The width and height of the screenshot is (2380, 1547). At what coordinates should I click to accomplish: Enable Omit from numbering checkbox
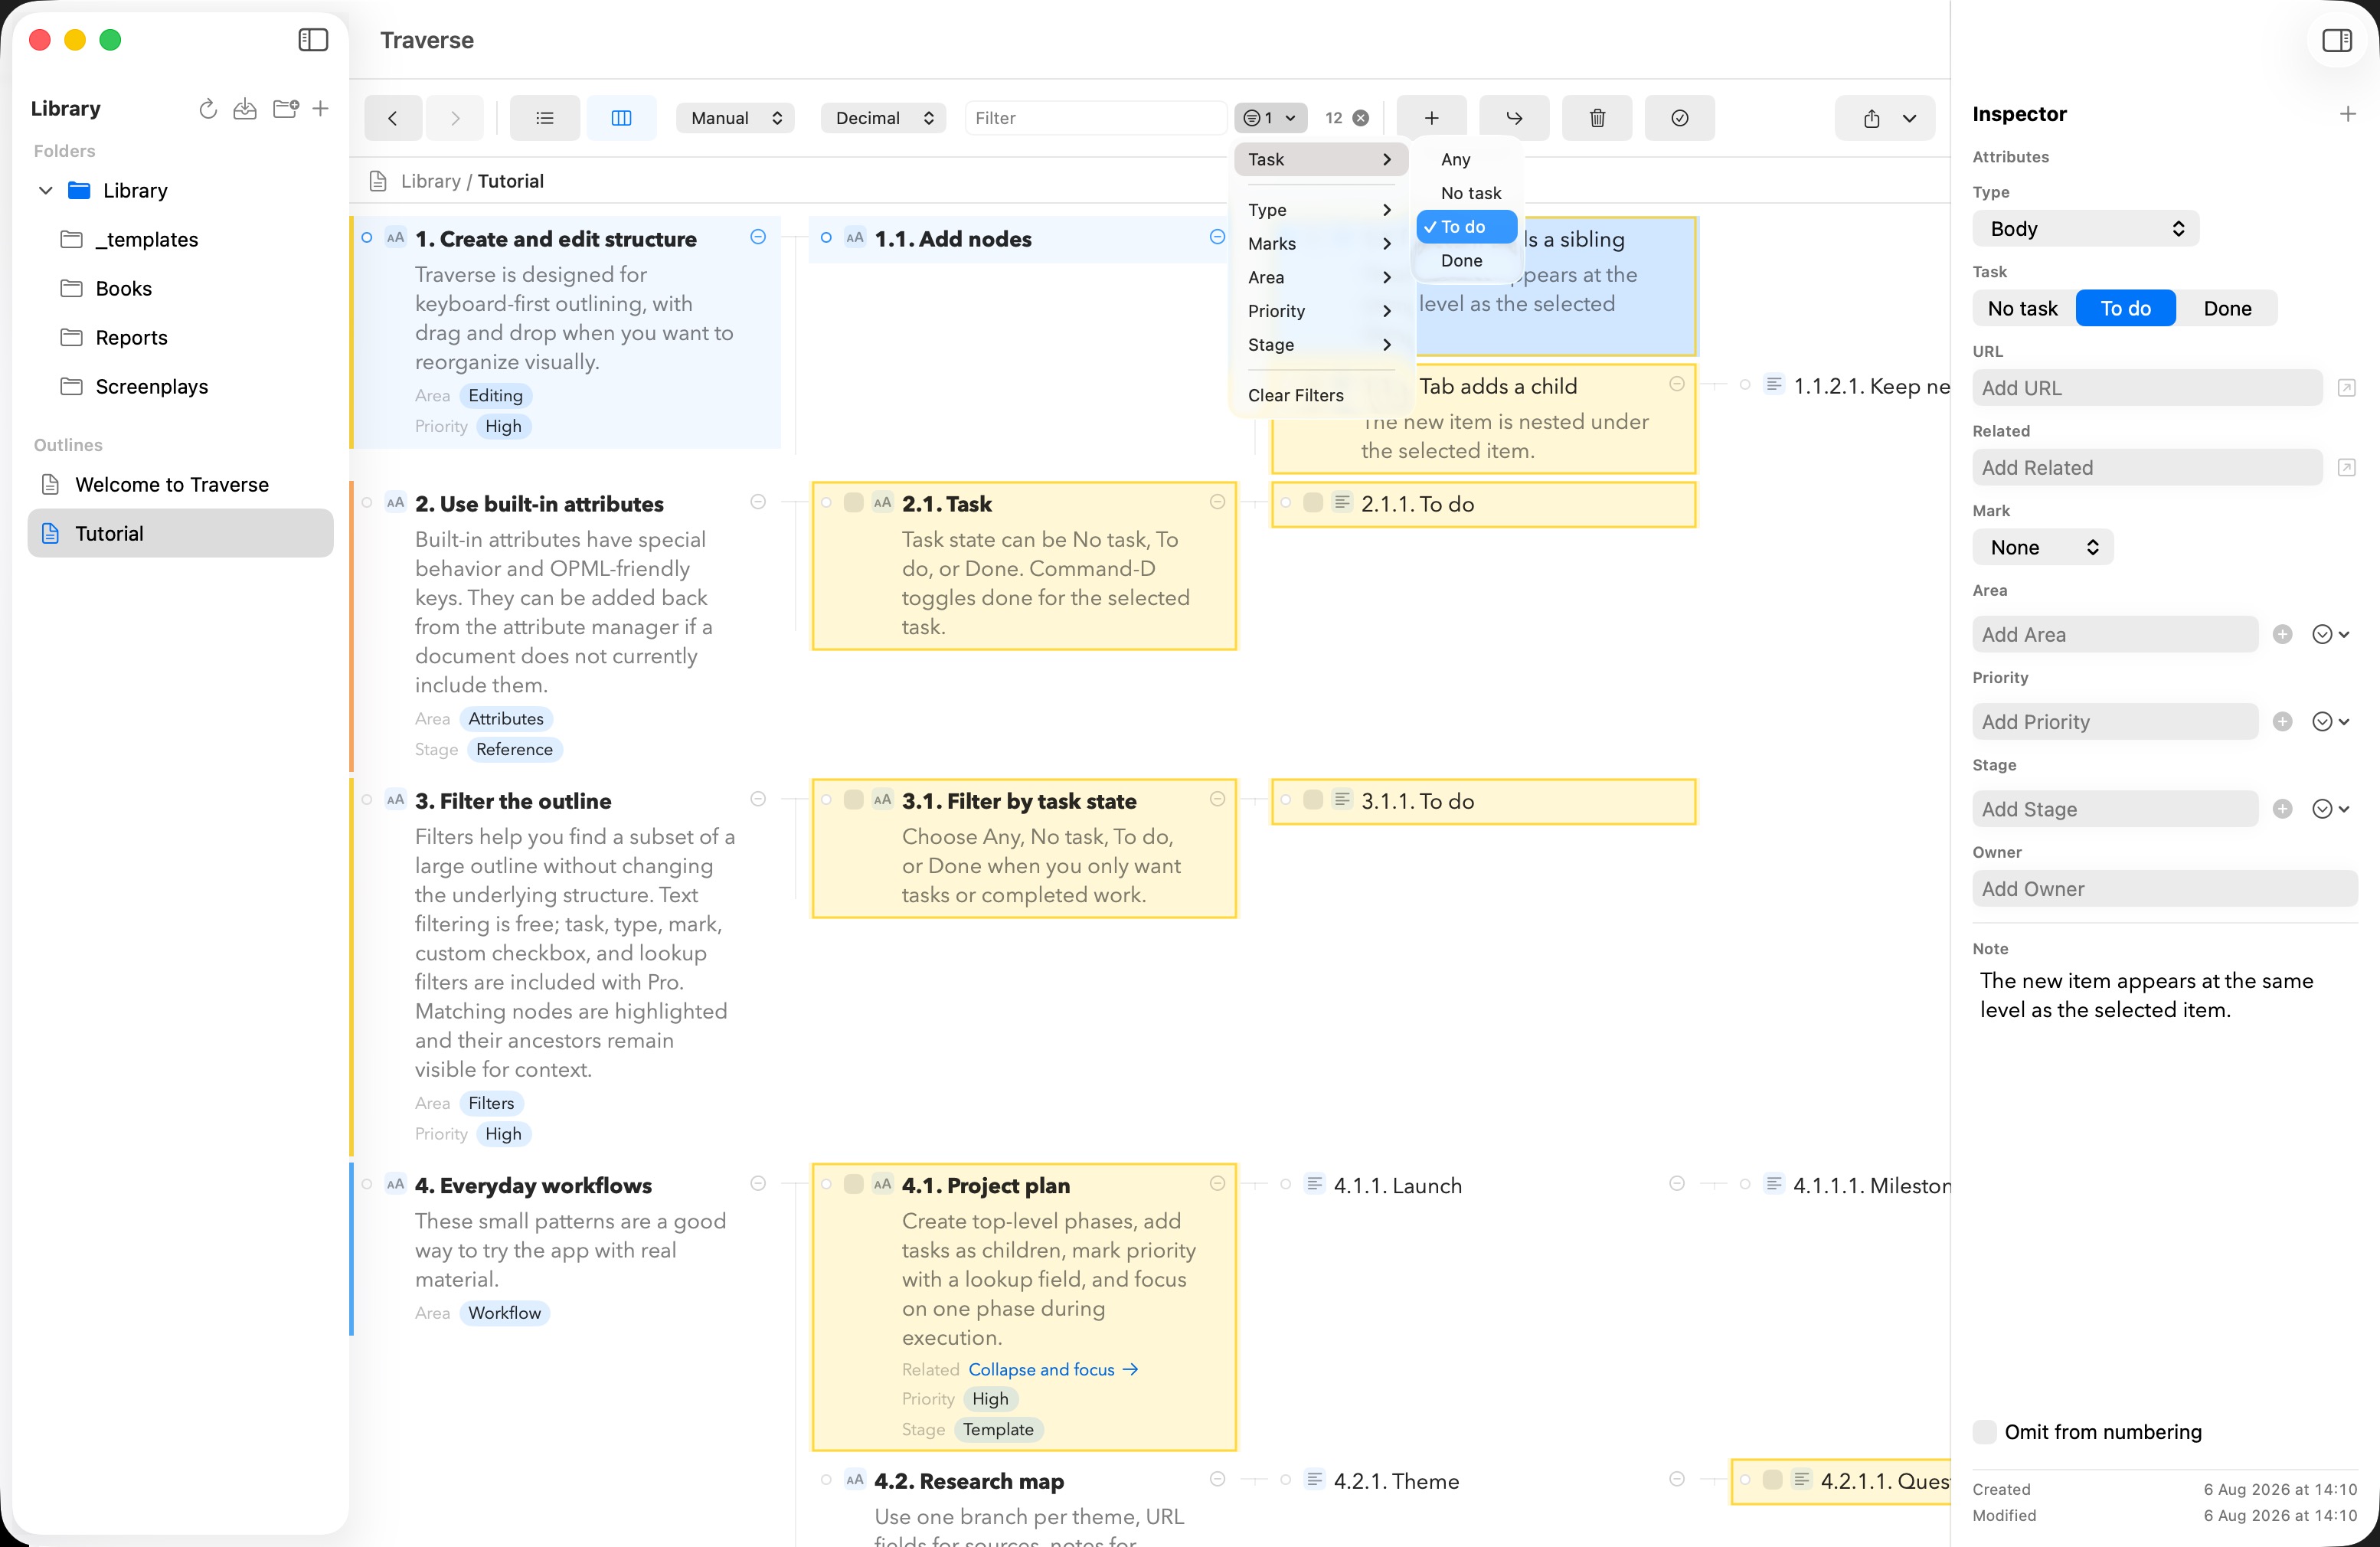1985,1432
